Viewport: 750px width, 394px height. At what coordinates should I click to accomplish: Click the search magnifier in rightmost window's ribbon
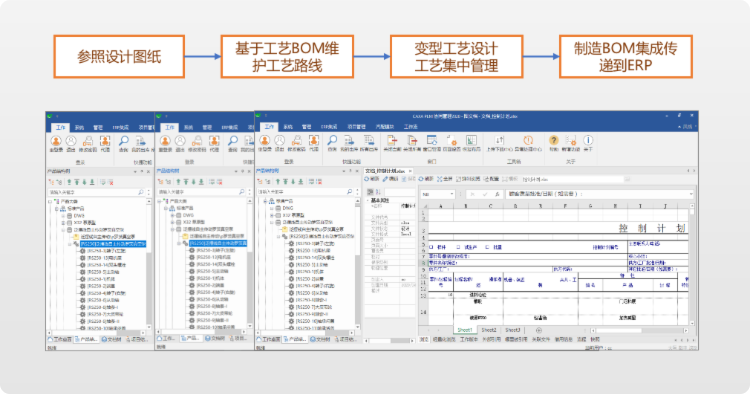[x=332, y=140]
